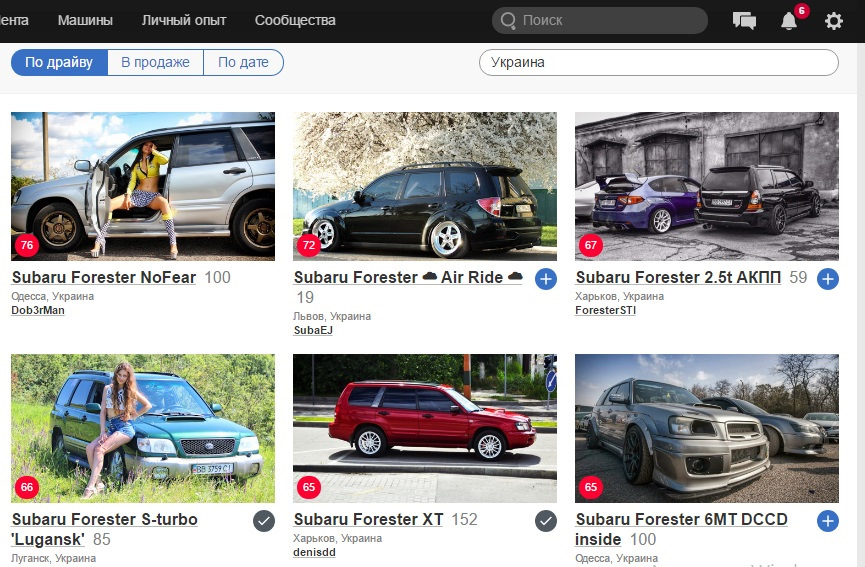
Task: Open black Forester Air Ride photo thumbnail
Action: pos(425,186)
